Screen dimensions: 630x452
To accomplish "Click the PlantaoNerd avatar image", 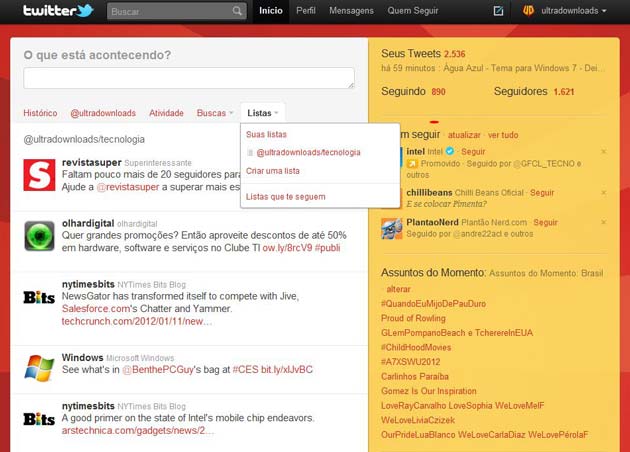I will [x=392, y=228].
